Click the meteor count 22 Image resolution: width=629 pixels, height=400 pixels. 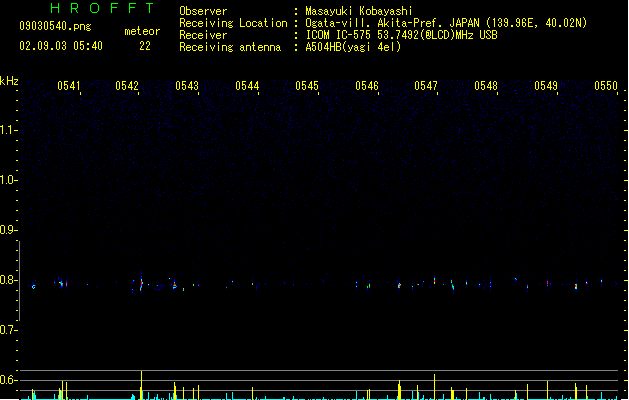145,46
